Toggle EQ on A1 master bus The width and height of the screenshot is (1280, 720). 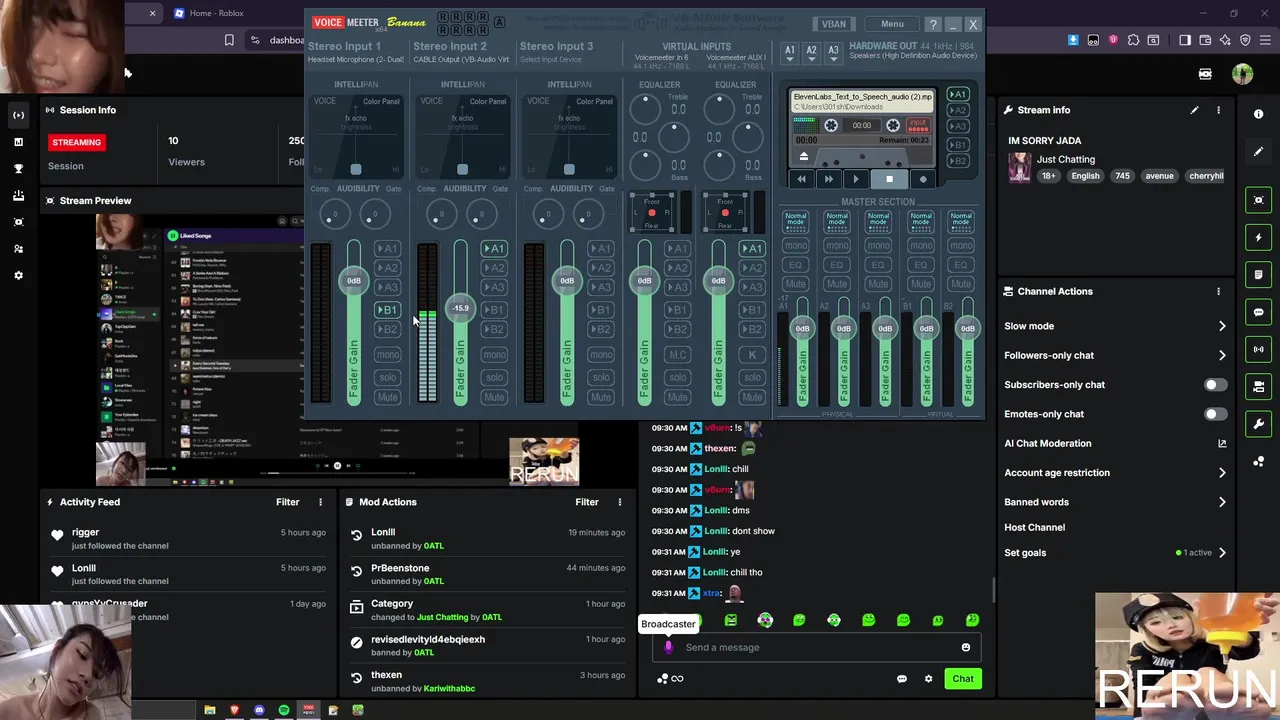click(x=796, y=265)
